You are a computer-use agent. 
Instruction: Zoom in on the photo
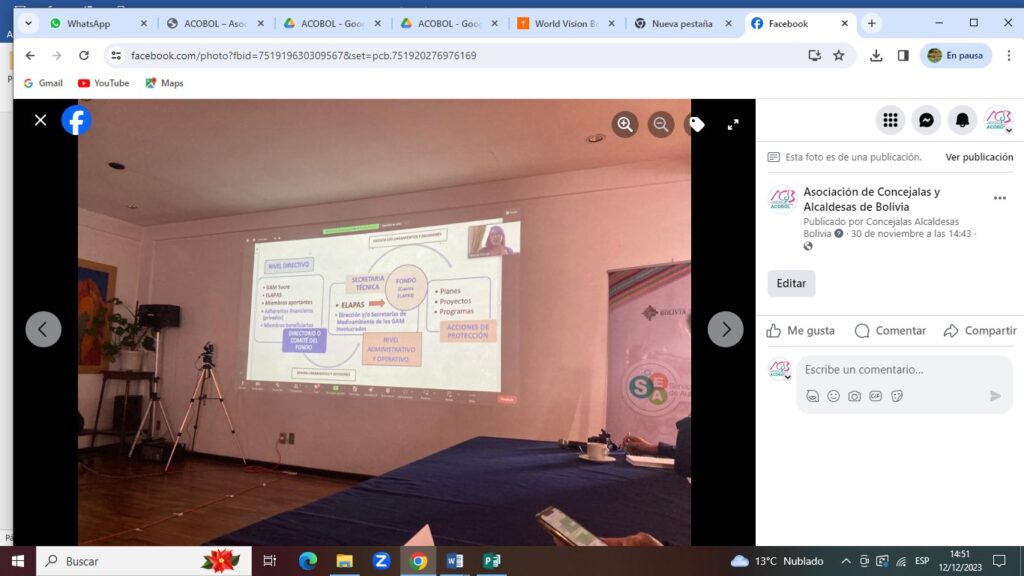(625, 124)
